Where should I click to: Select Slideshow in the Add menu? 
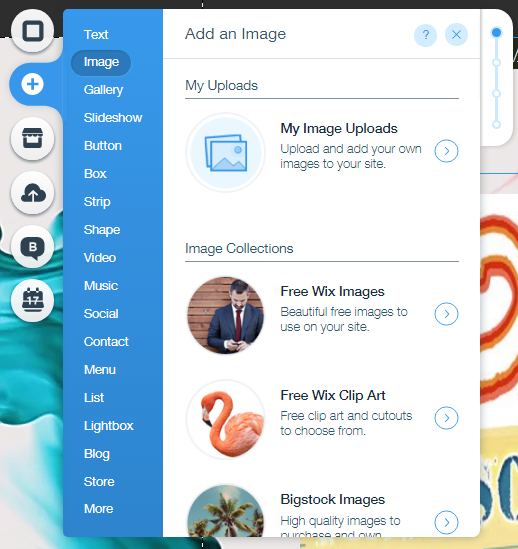coord(113,118)
